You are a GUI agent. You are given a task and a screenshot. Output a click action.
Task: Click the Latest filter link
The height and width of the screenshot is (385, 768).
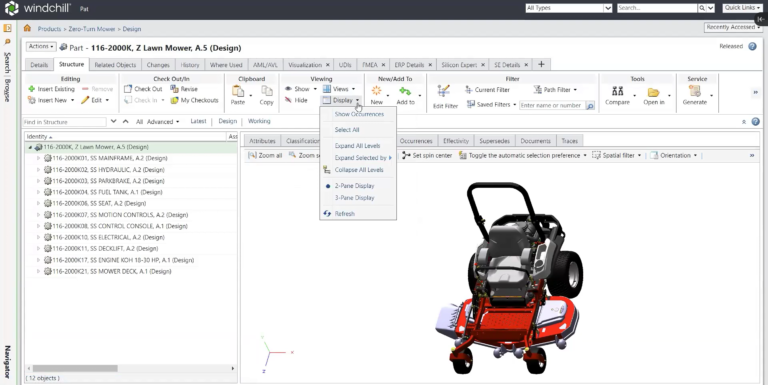coord(198,121)
